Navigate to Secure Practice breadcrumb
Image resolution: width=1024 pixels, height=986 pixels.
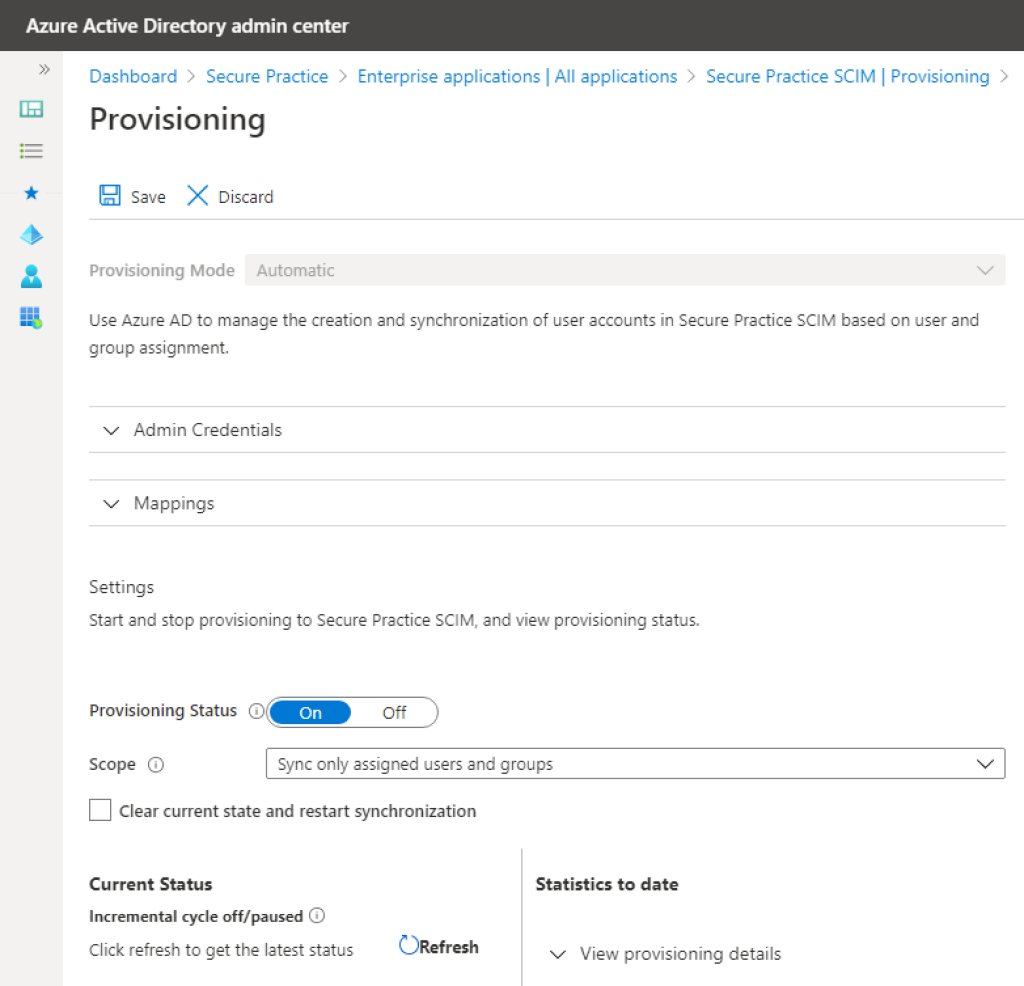(x=267, y=76)
